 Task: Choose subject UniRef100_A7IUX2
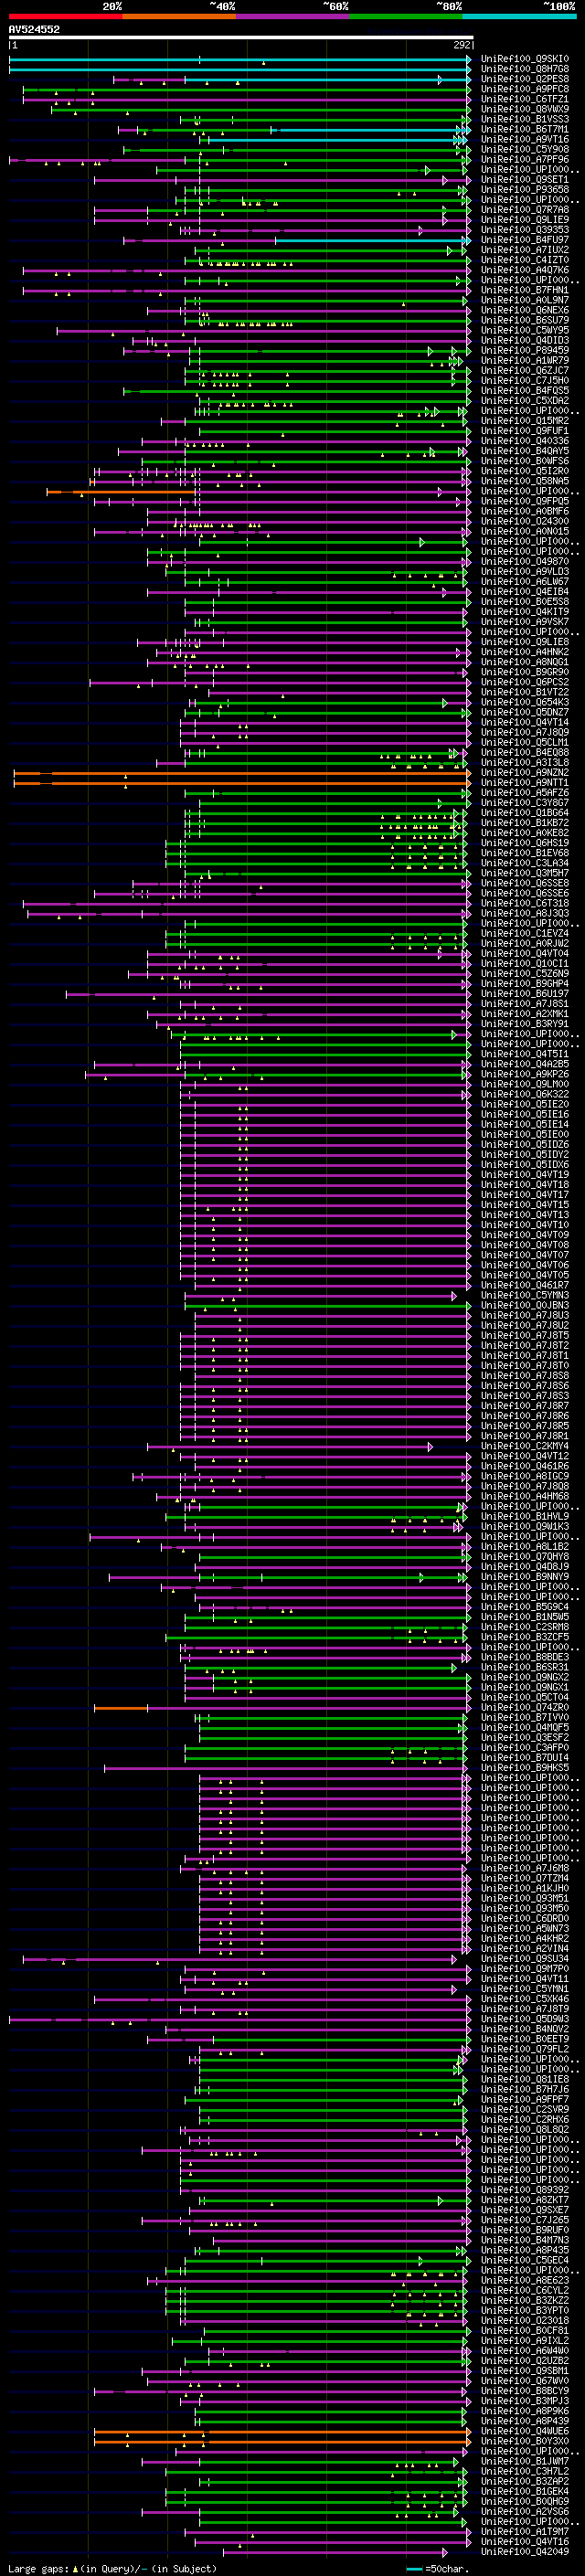(x=525, y=251)
